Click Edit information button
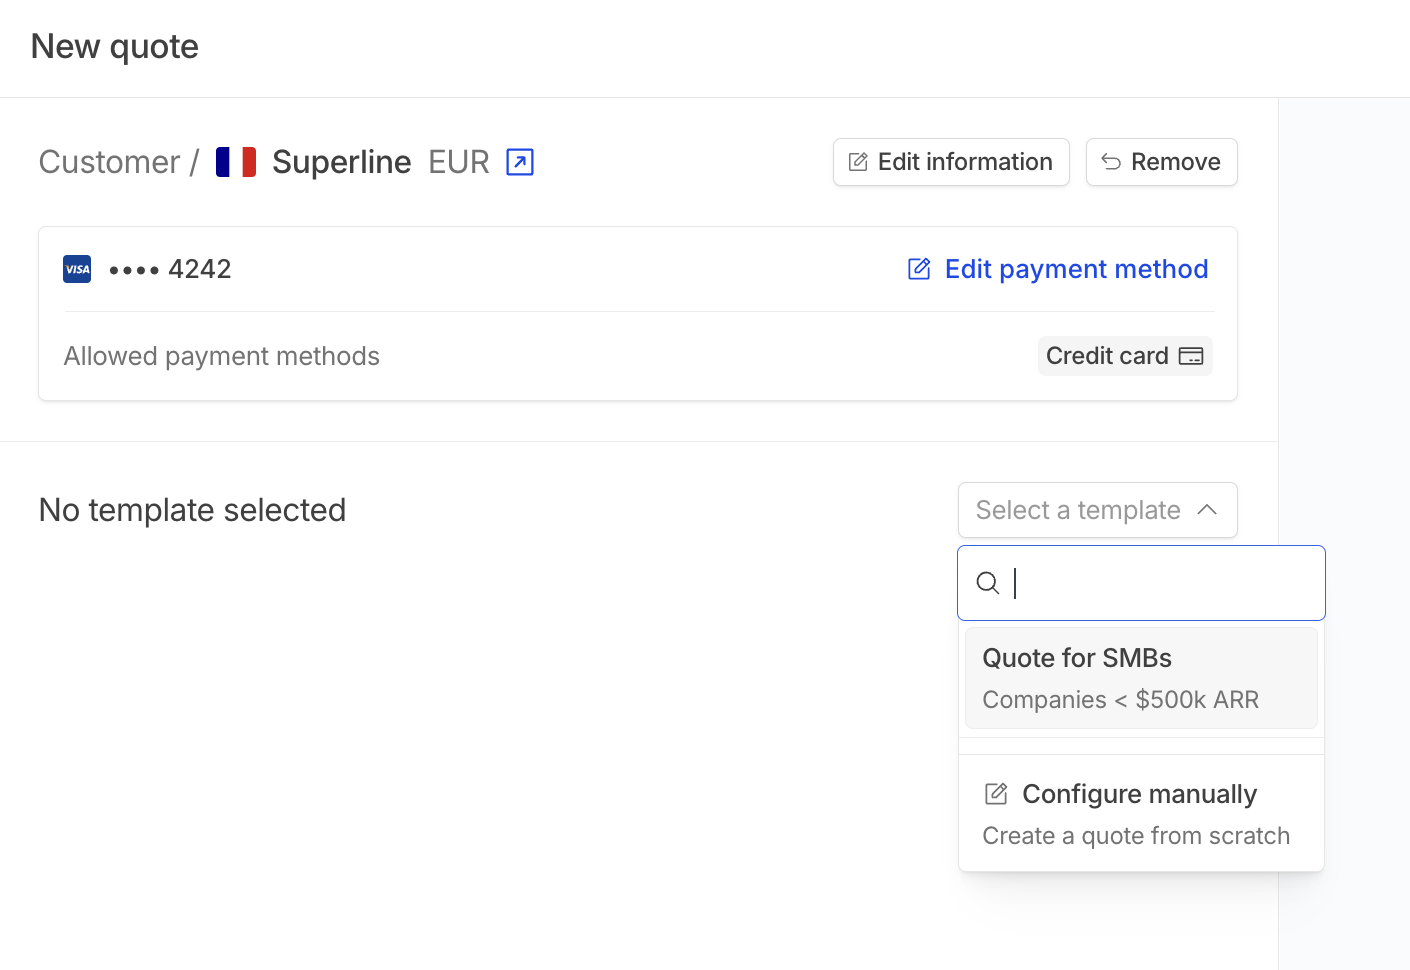 (951, 162)
